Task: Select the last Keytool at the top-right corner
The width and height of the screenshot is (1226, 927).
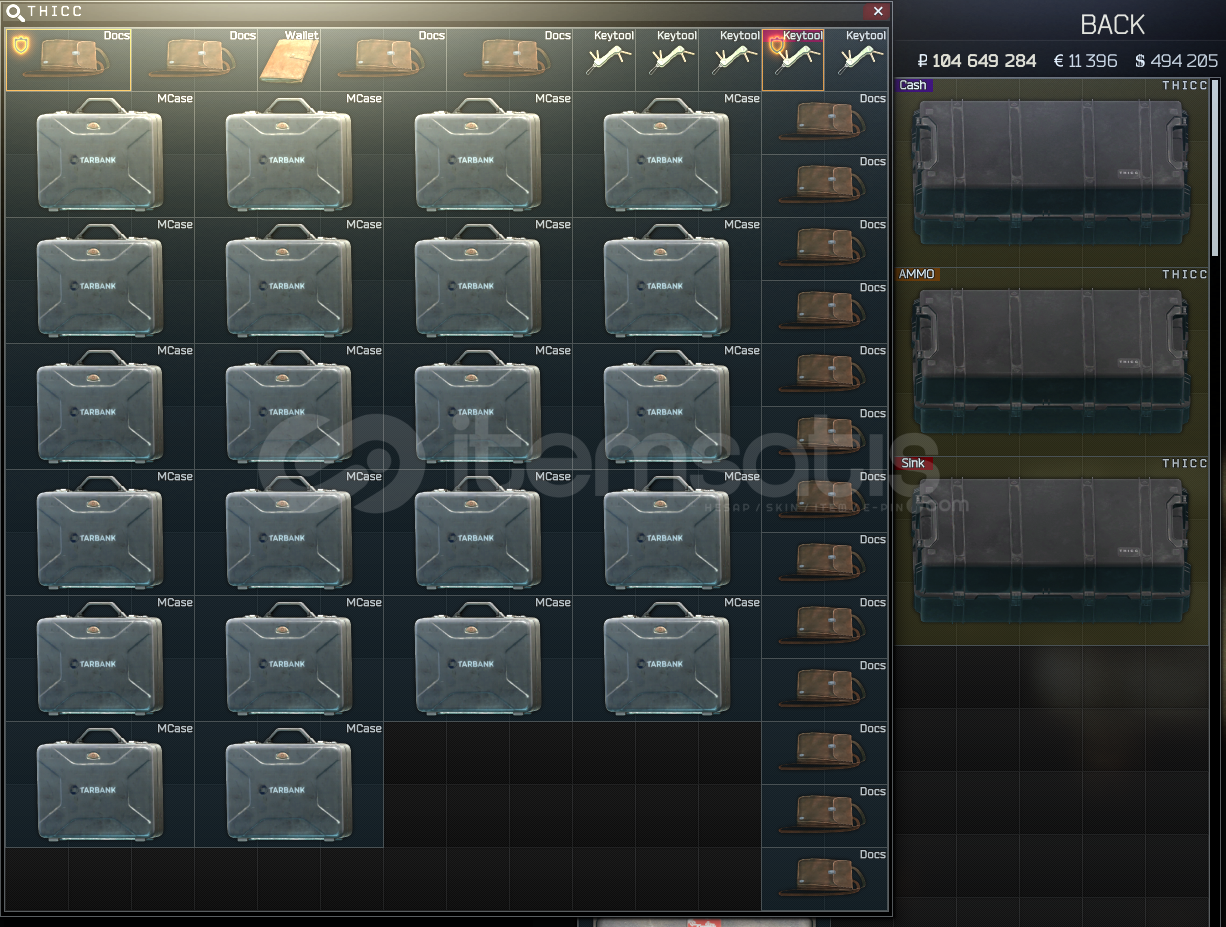Action: tap(856, 59)
